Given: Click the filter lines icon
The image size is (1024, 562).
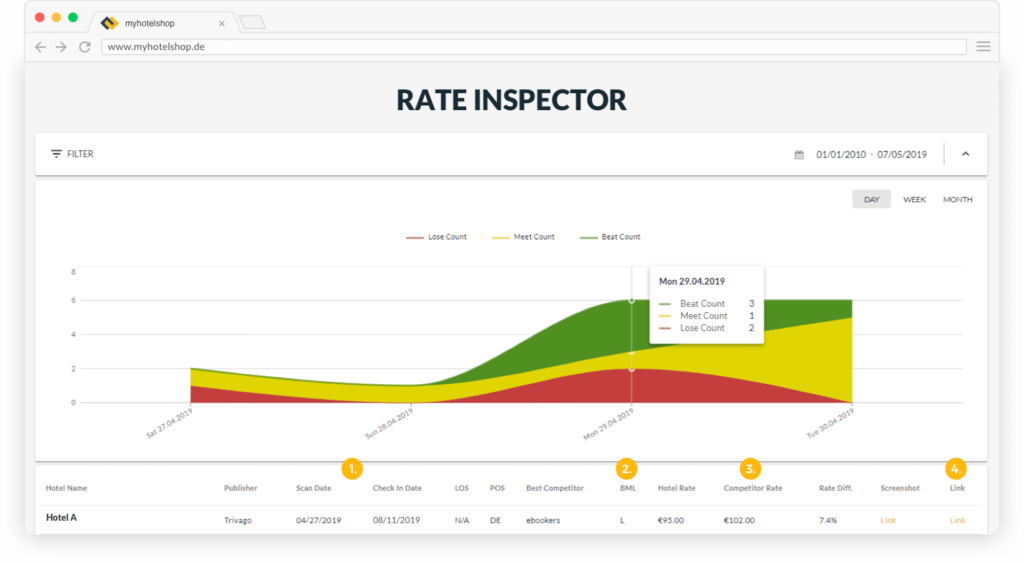Looking at the screenshot, I should (x=56, y=154).
